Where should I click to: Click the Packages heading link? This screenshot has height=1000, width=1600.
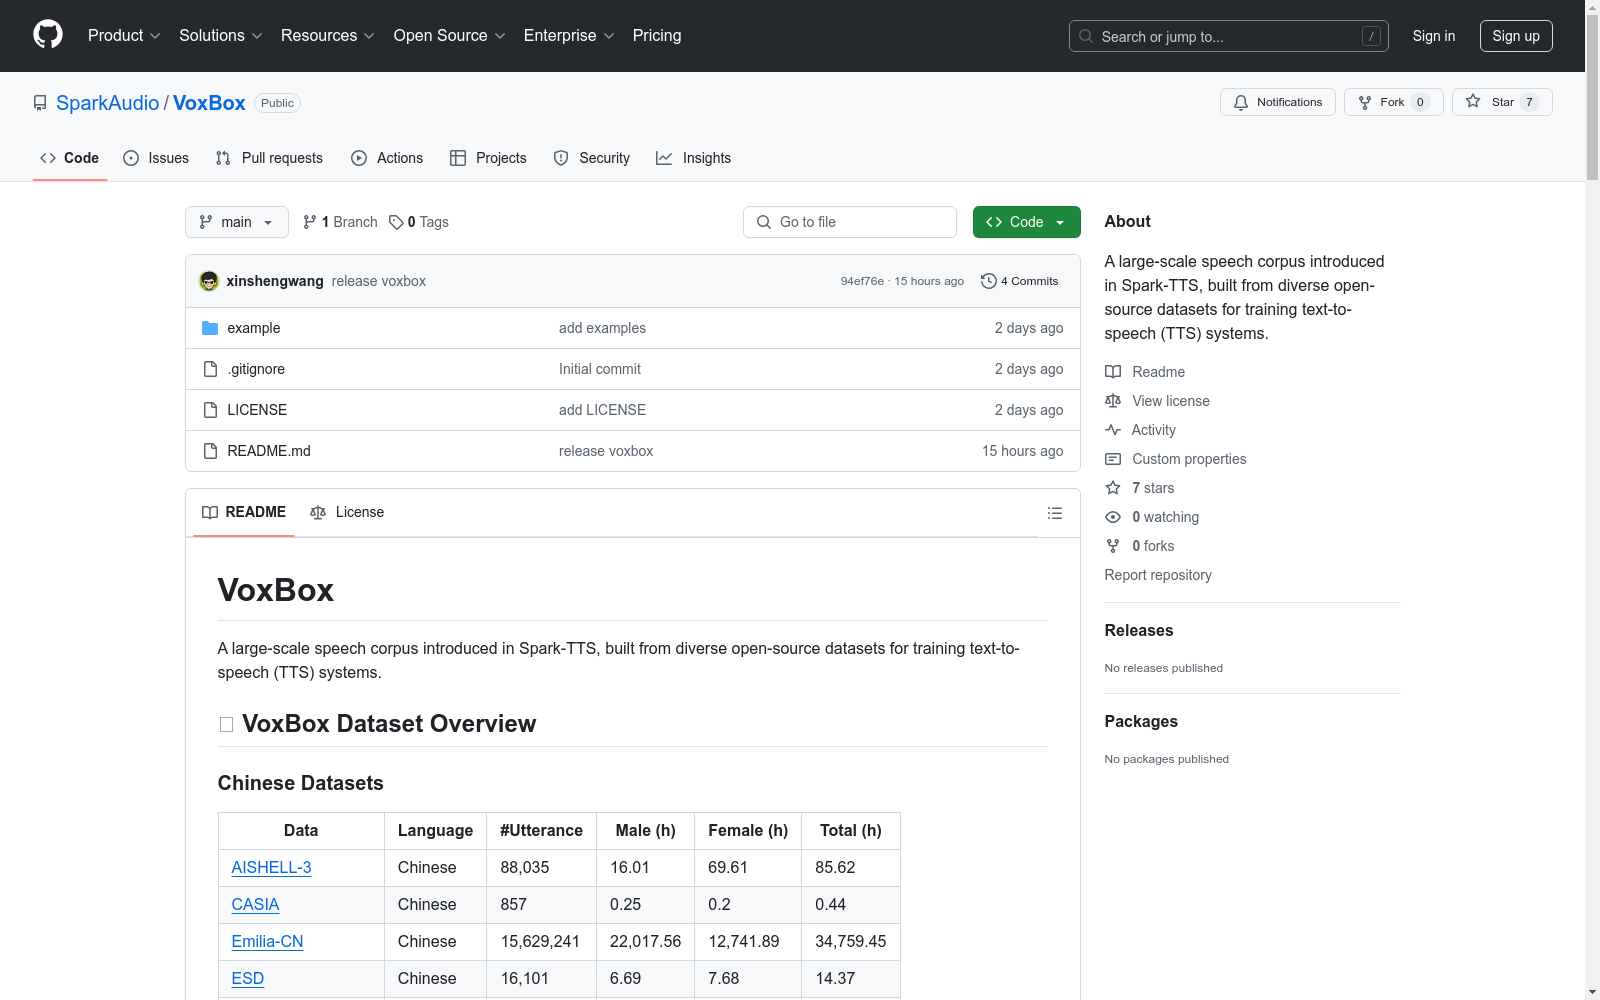click(x=1141, y=721)
